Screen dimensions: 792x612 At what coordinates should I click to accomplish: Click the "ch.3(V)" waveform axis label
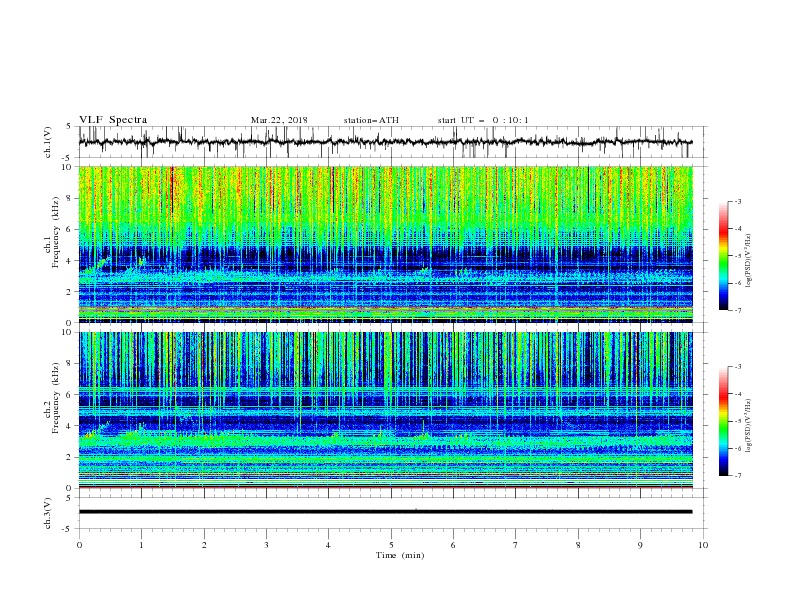pyautogui.click(x=48, y=513)
